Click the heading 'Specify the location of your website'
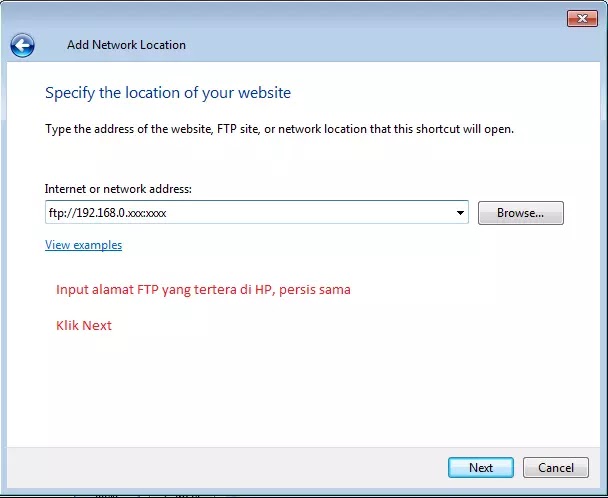This screenshot has height=498, width=608. click(x=168, y=93)
